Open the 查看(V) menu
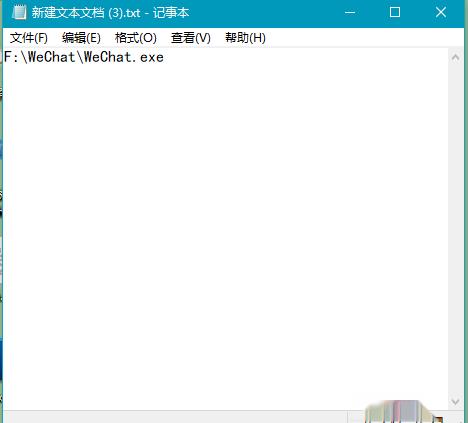The height and width of the screenshot is (423, 468). click(191, 38)
